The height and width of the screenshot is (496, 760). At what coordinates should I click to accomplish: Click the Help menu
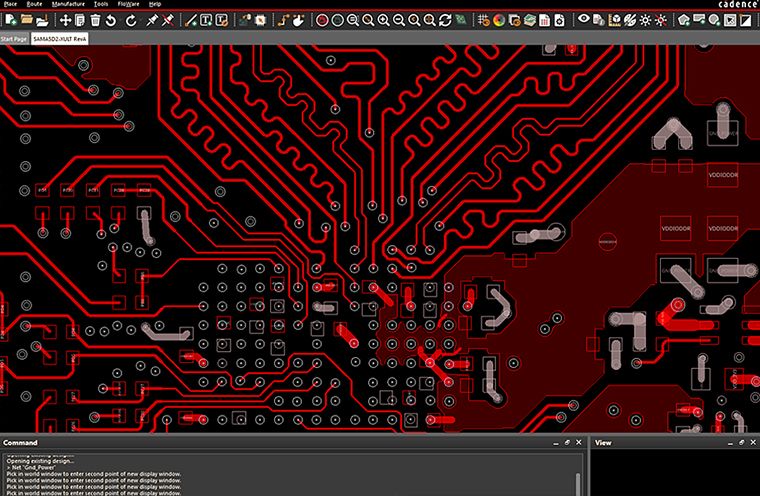pos(154,4)
